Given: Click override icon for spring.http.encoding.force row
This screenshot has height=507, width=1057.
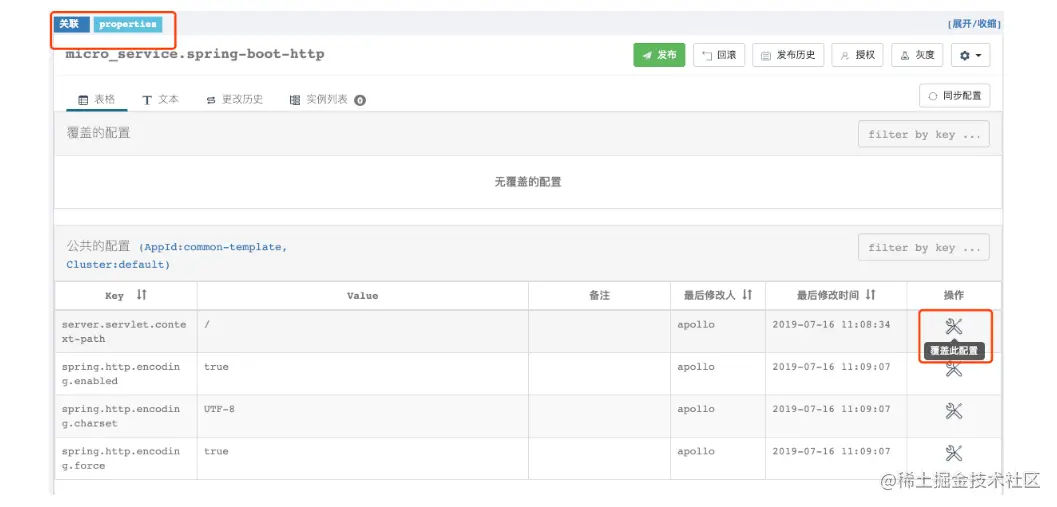Looking at the screenshot, I should tap(953, 453).
